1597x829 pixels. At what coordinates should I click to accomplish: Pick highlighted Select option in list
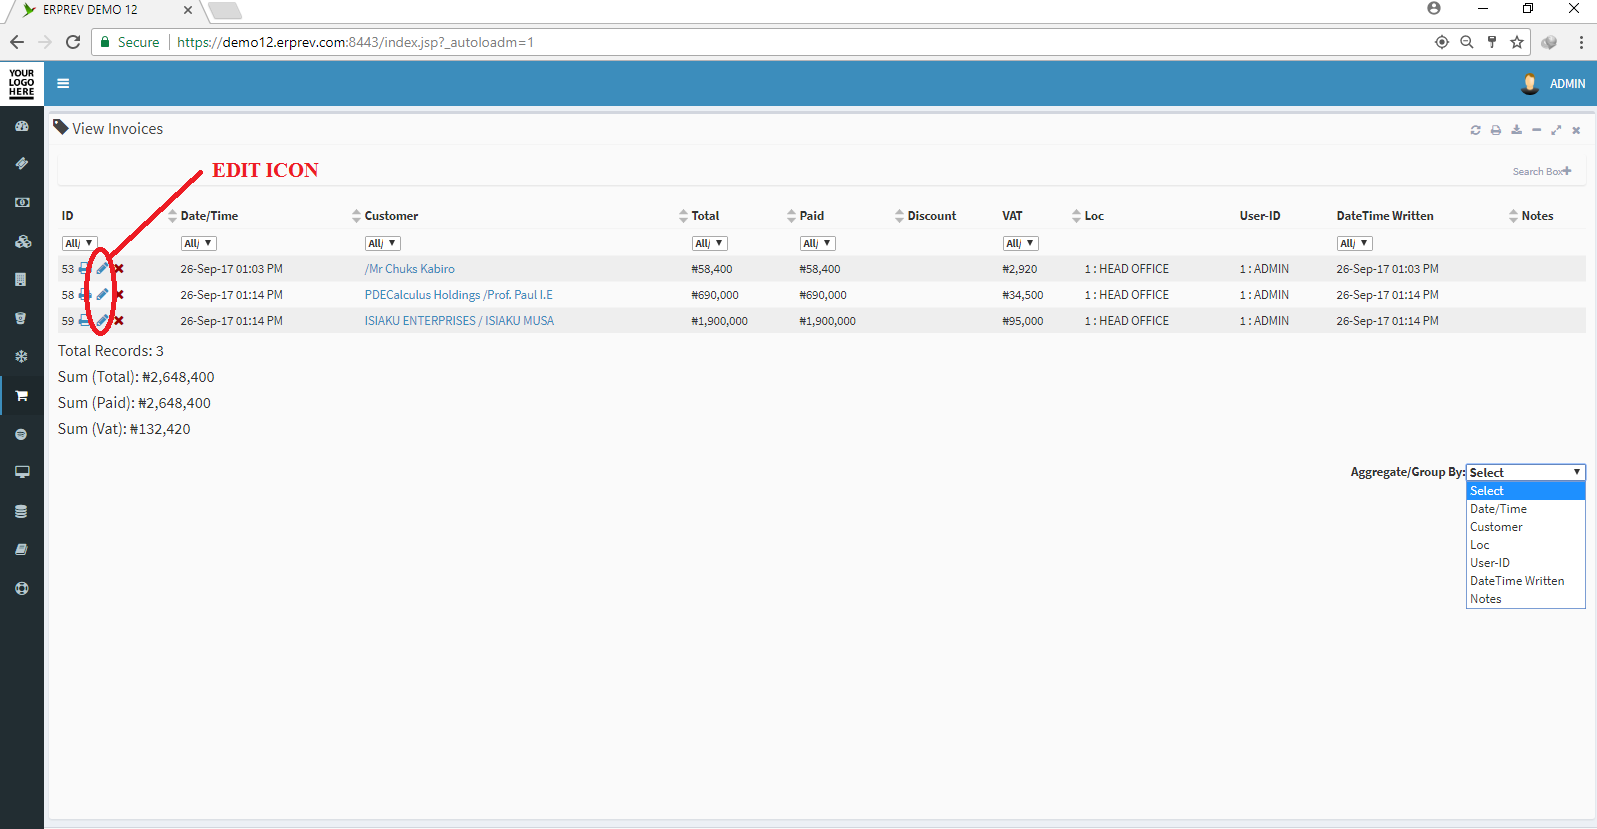point(1525,491)
